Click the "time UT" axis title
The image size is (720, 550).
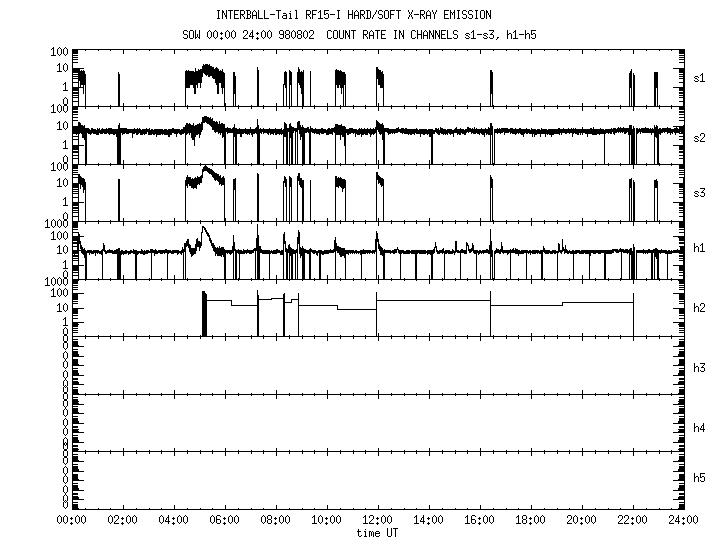click(x=377, y=533)
